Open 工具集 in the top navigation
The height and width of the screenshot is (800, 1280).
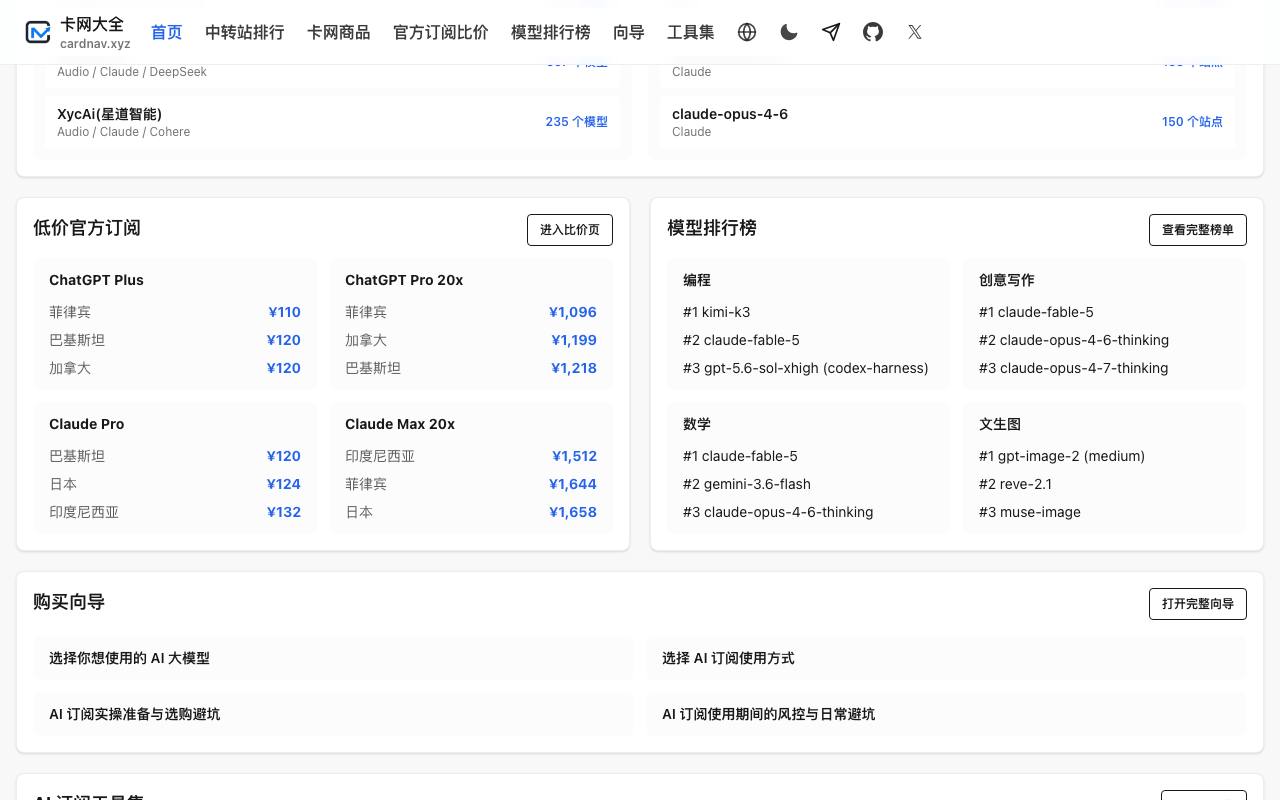pyautogui.click(x=691, y=32)
